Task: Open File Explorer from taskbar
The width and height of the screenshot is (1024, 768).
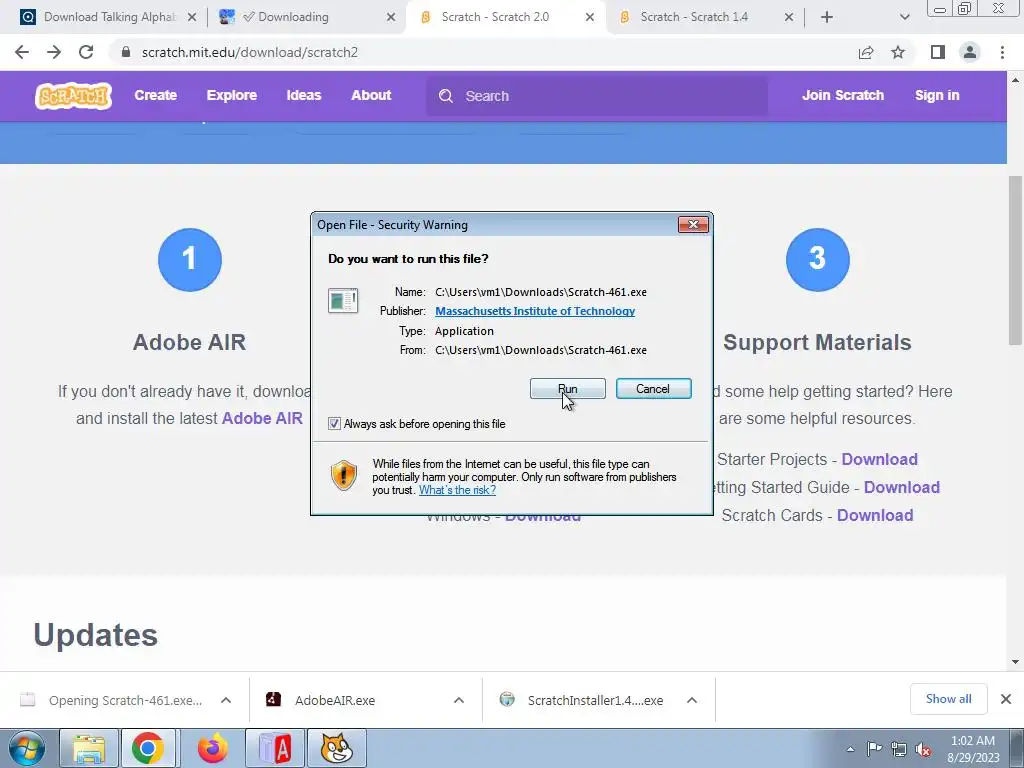Action: (x=89, y=748)
